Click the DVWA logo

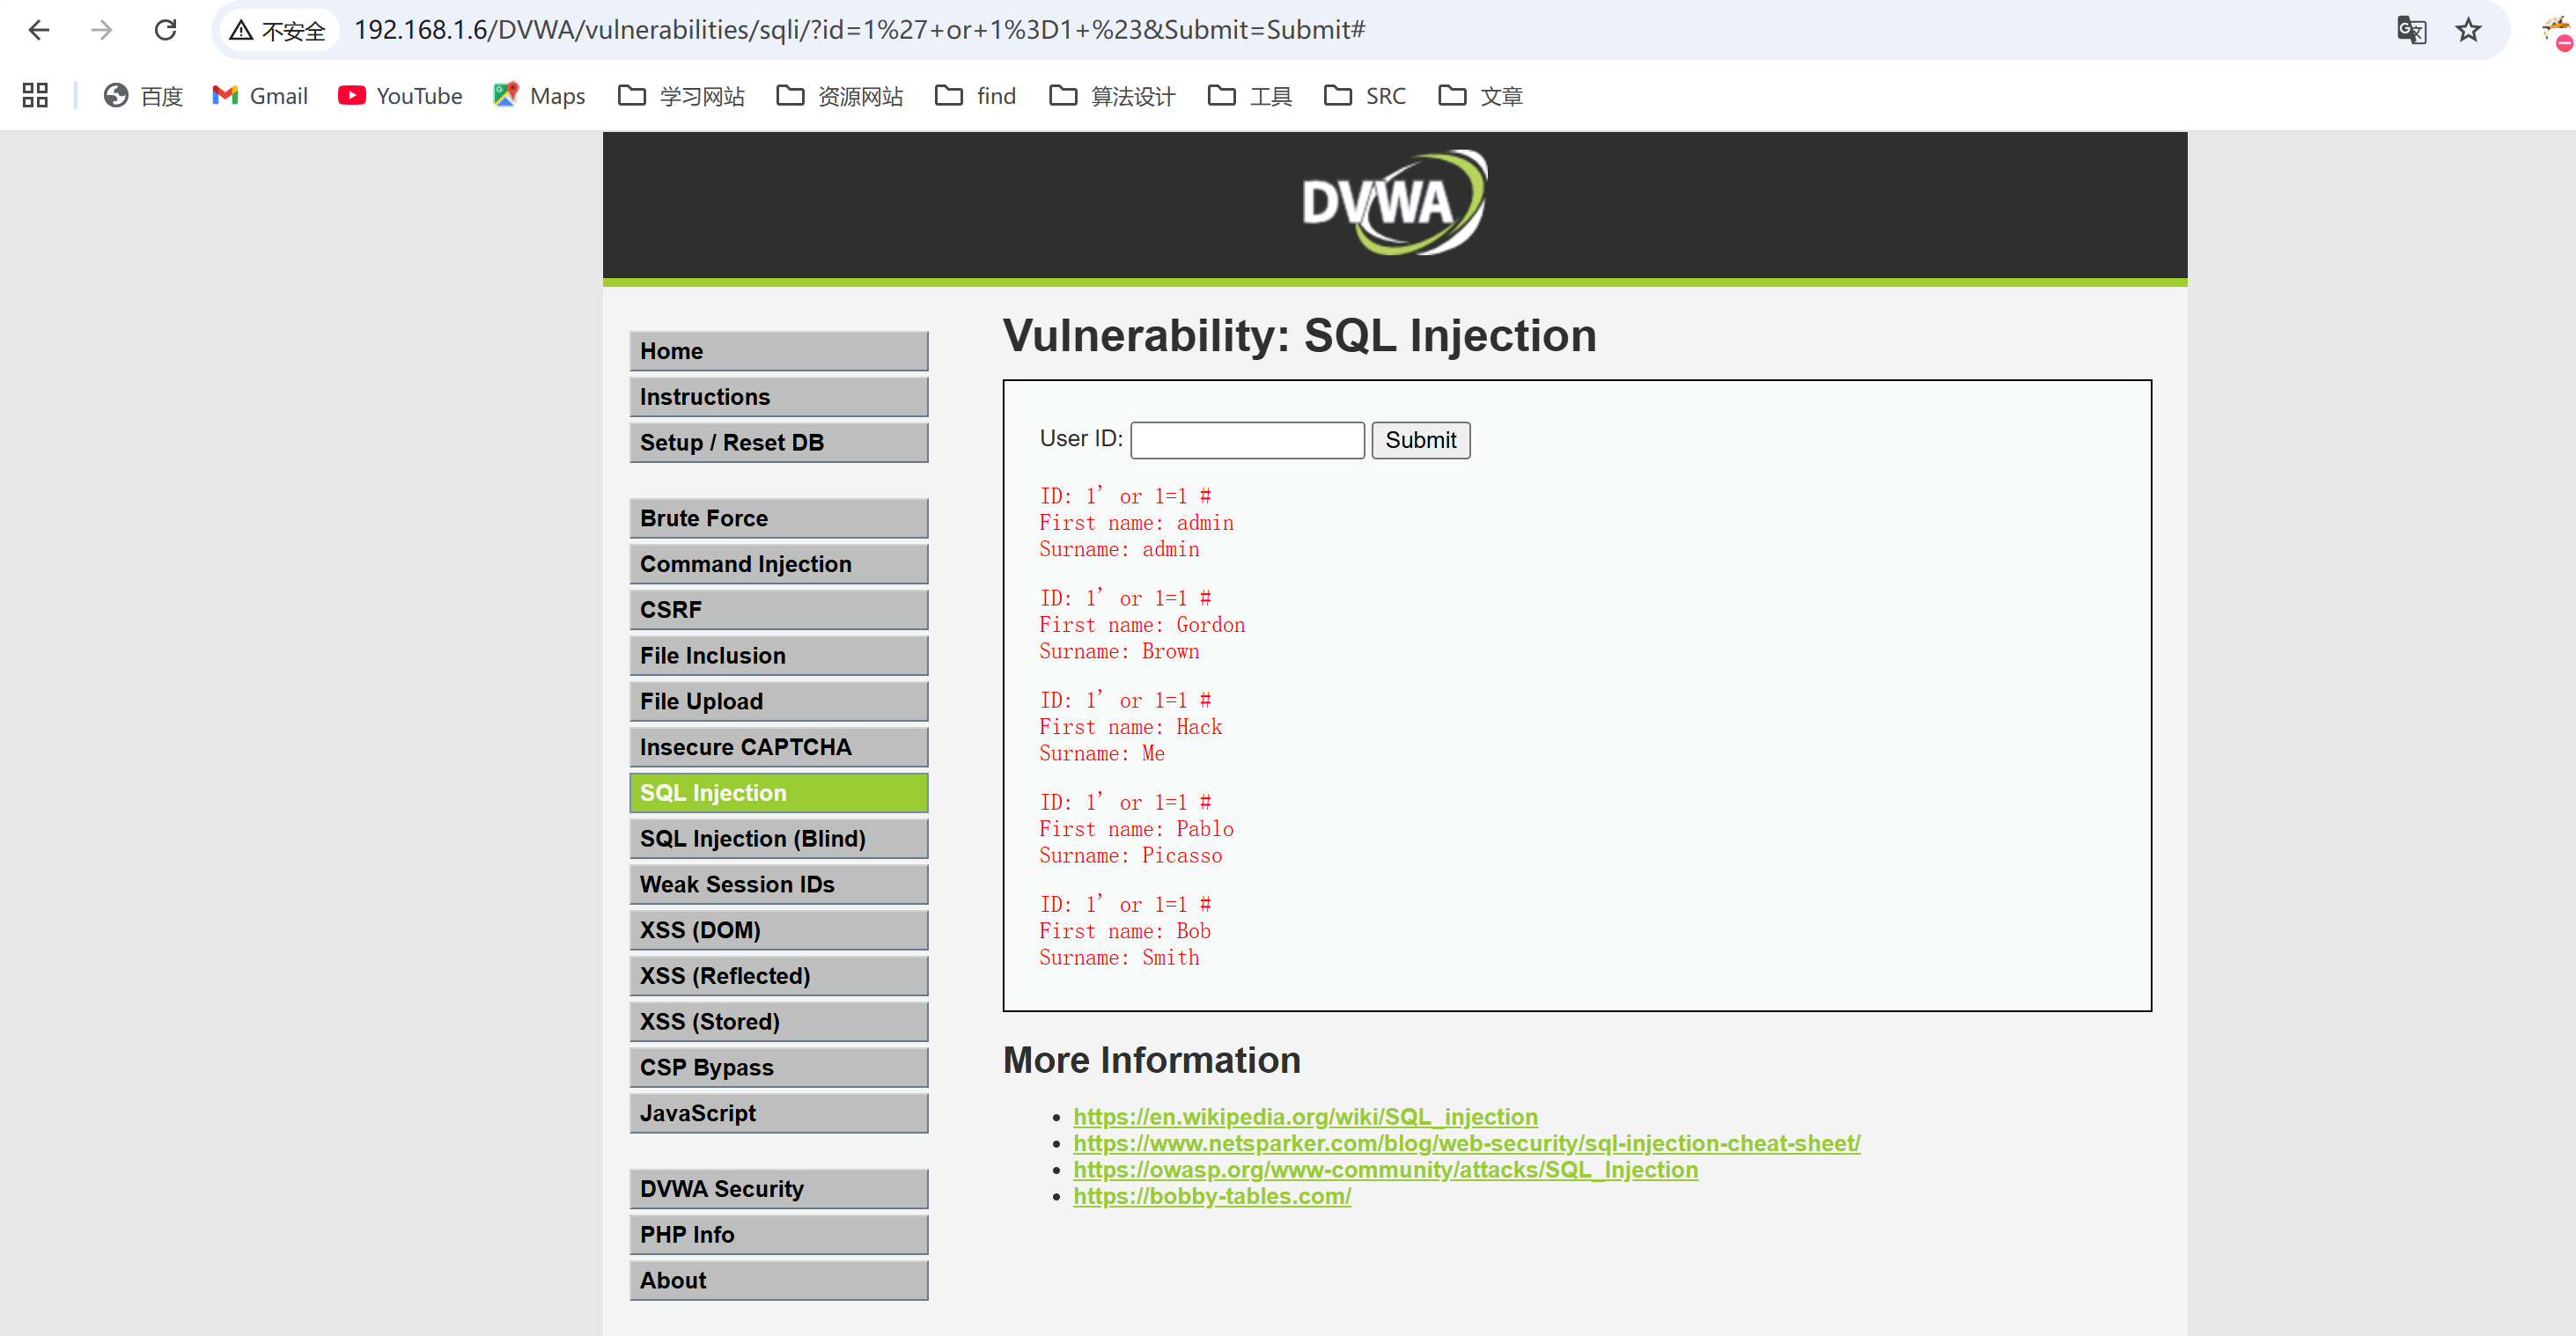point(1394,203)
